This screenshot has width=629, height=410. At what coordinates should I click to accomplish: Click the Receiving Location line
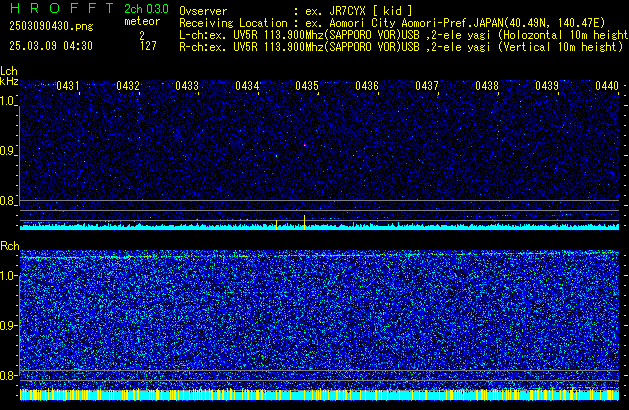point(392,23)
